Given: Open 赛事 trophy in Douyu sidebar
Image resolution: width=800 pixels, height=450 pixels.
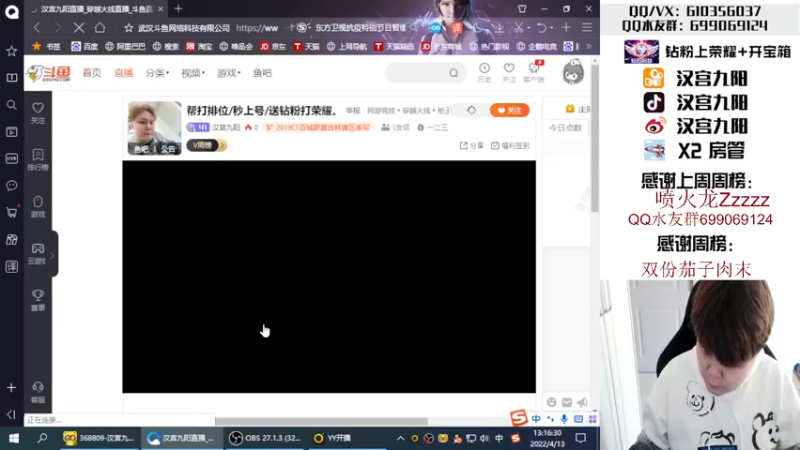Looking at the screenshot, I should [38, 300].
